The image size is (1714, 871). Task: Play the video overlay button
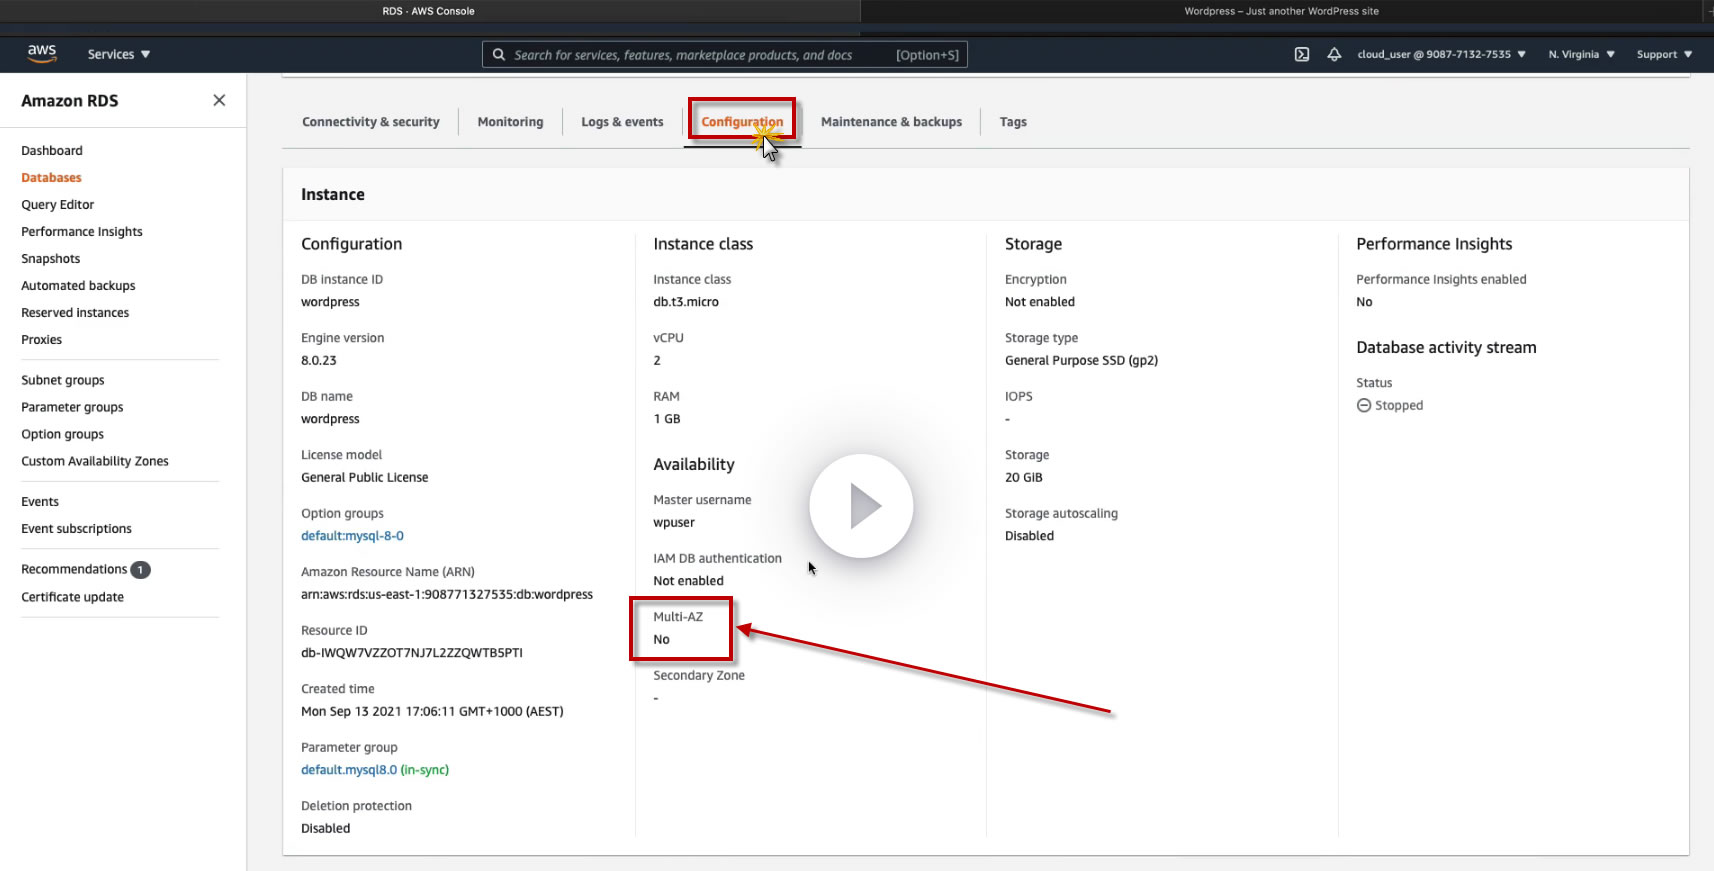[861, 506]
